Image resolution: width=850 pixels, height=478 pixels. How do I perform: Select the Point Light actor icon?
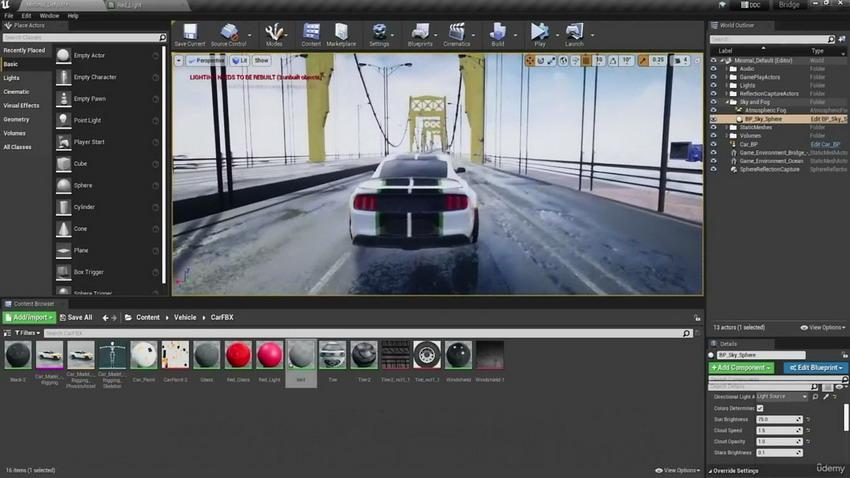(63, 120)
